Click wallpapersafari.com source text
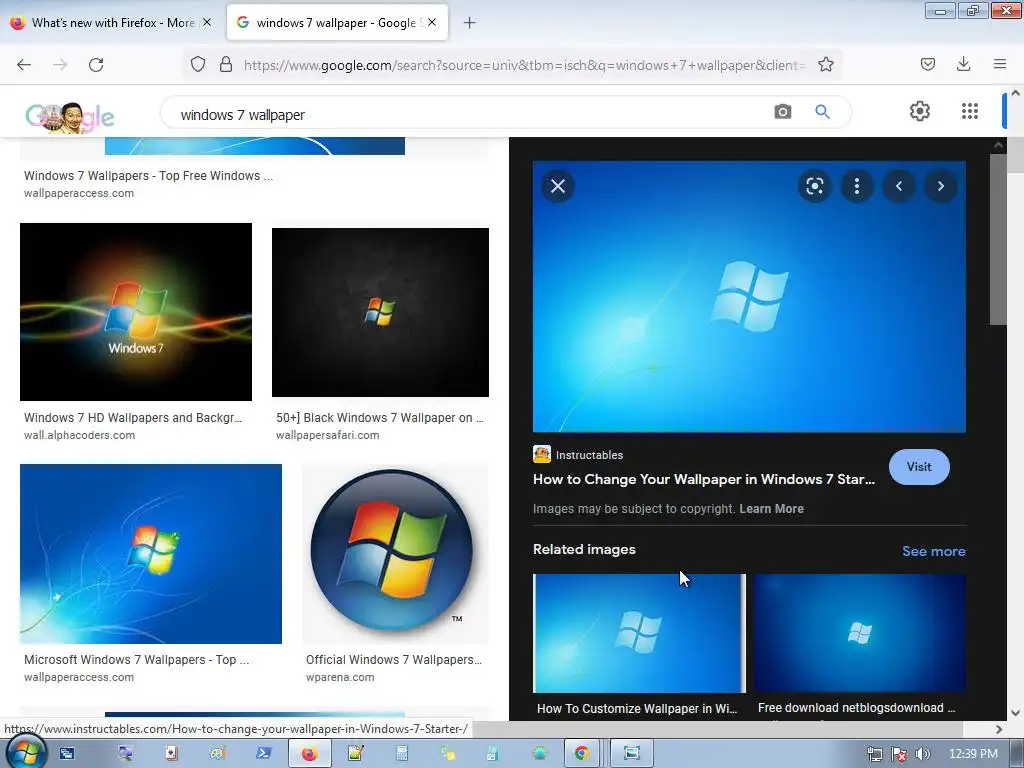This screenshot has width=1024, height=768. [x=327, y=435]
